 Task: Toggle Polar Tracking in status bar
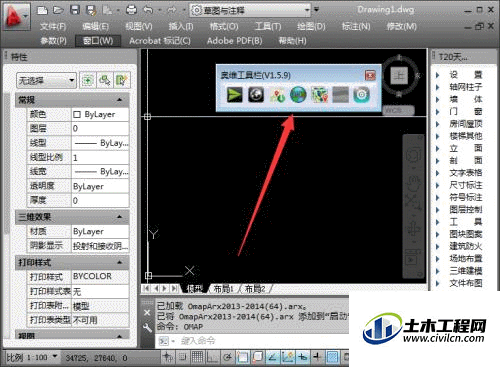pos(227,357)
